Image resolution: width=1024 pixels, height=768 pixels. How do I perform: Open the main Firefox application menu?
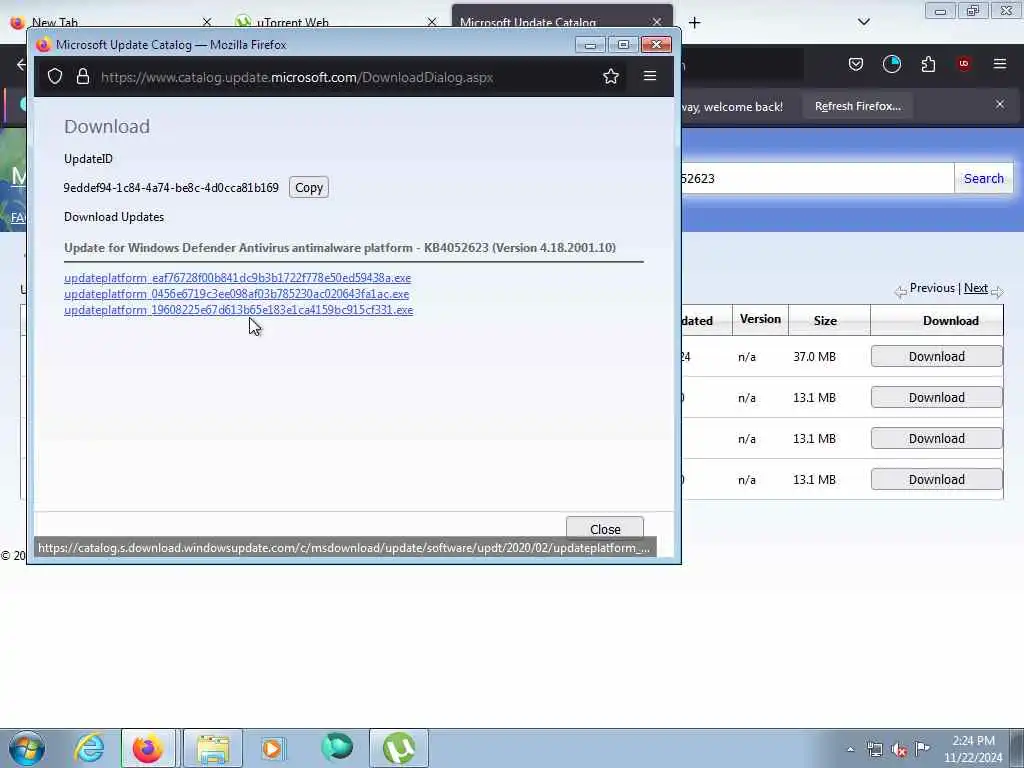tap(1000, 64)
